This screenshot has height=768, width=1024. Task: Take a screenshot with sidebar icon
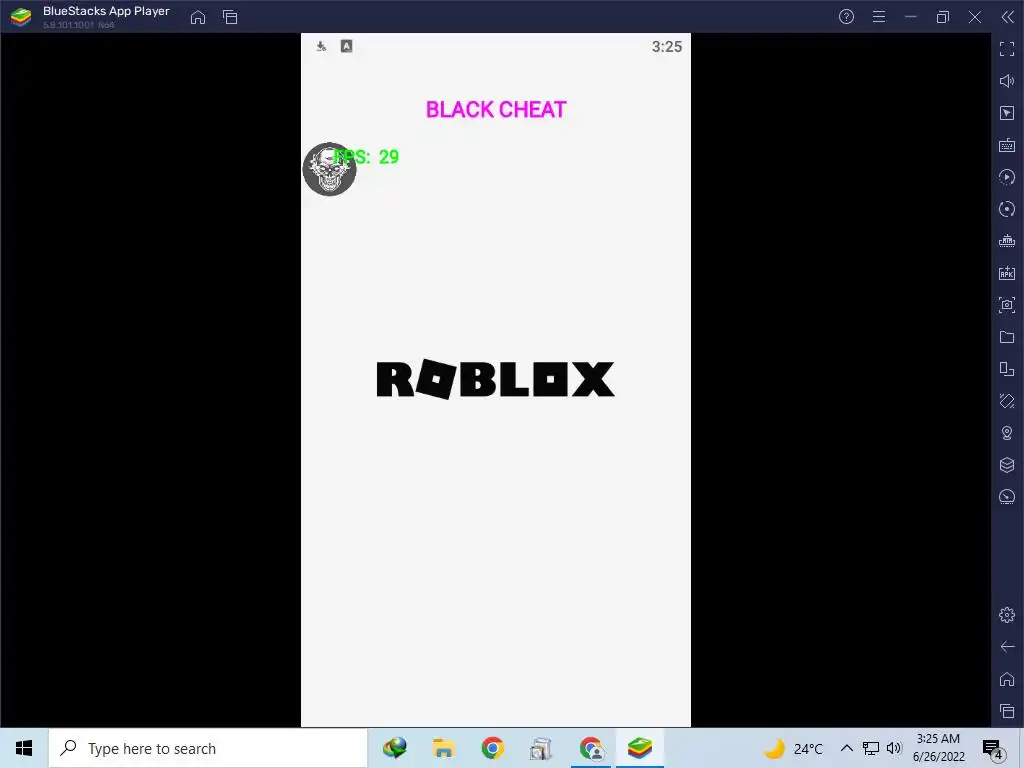(x=1007, y=305)
